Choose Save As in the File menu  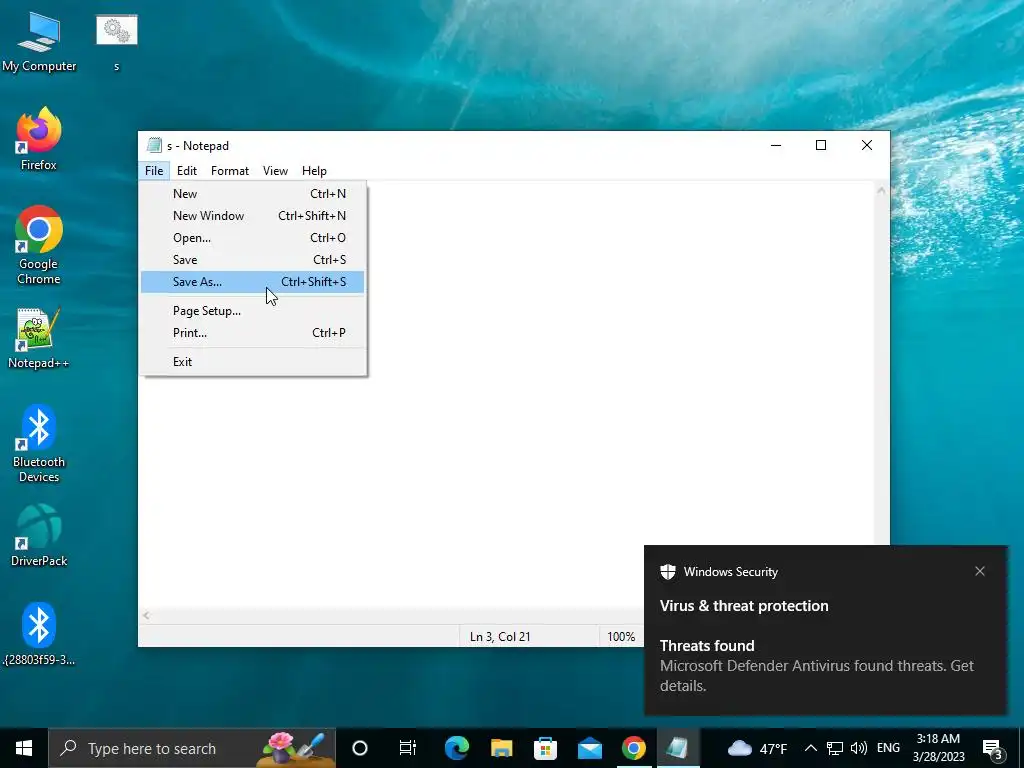click(x=252, y=282)
